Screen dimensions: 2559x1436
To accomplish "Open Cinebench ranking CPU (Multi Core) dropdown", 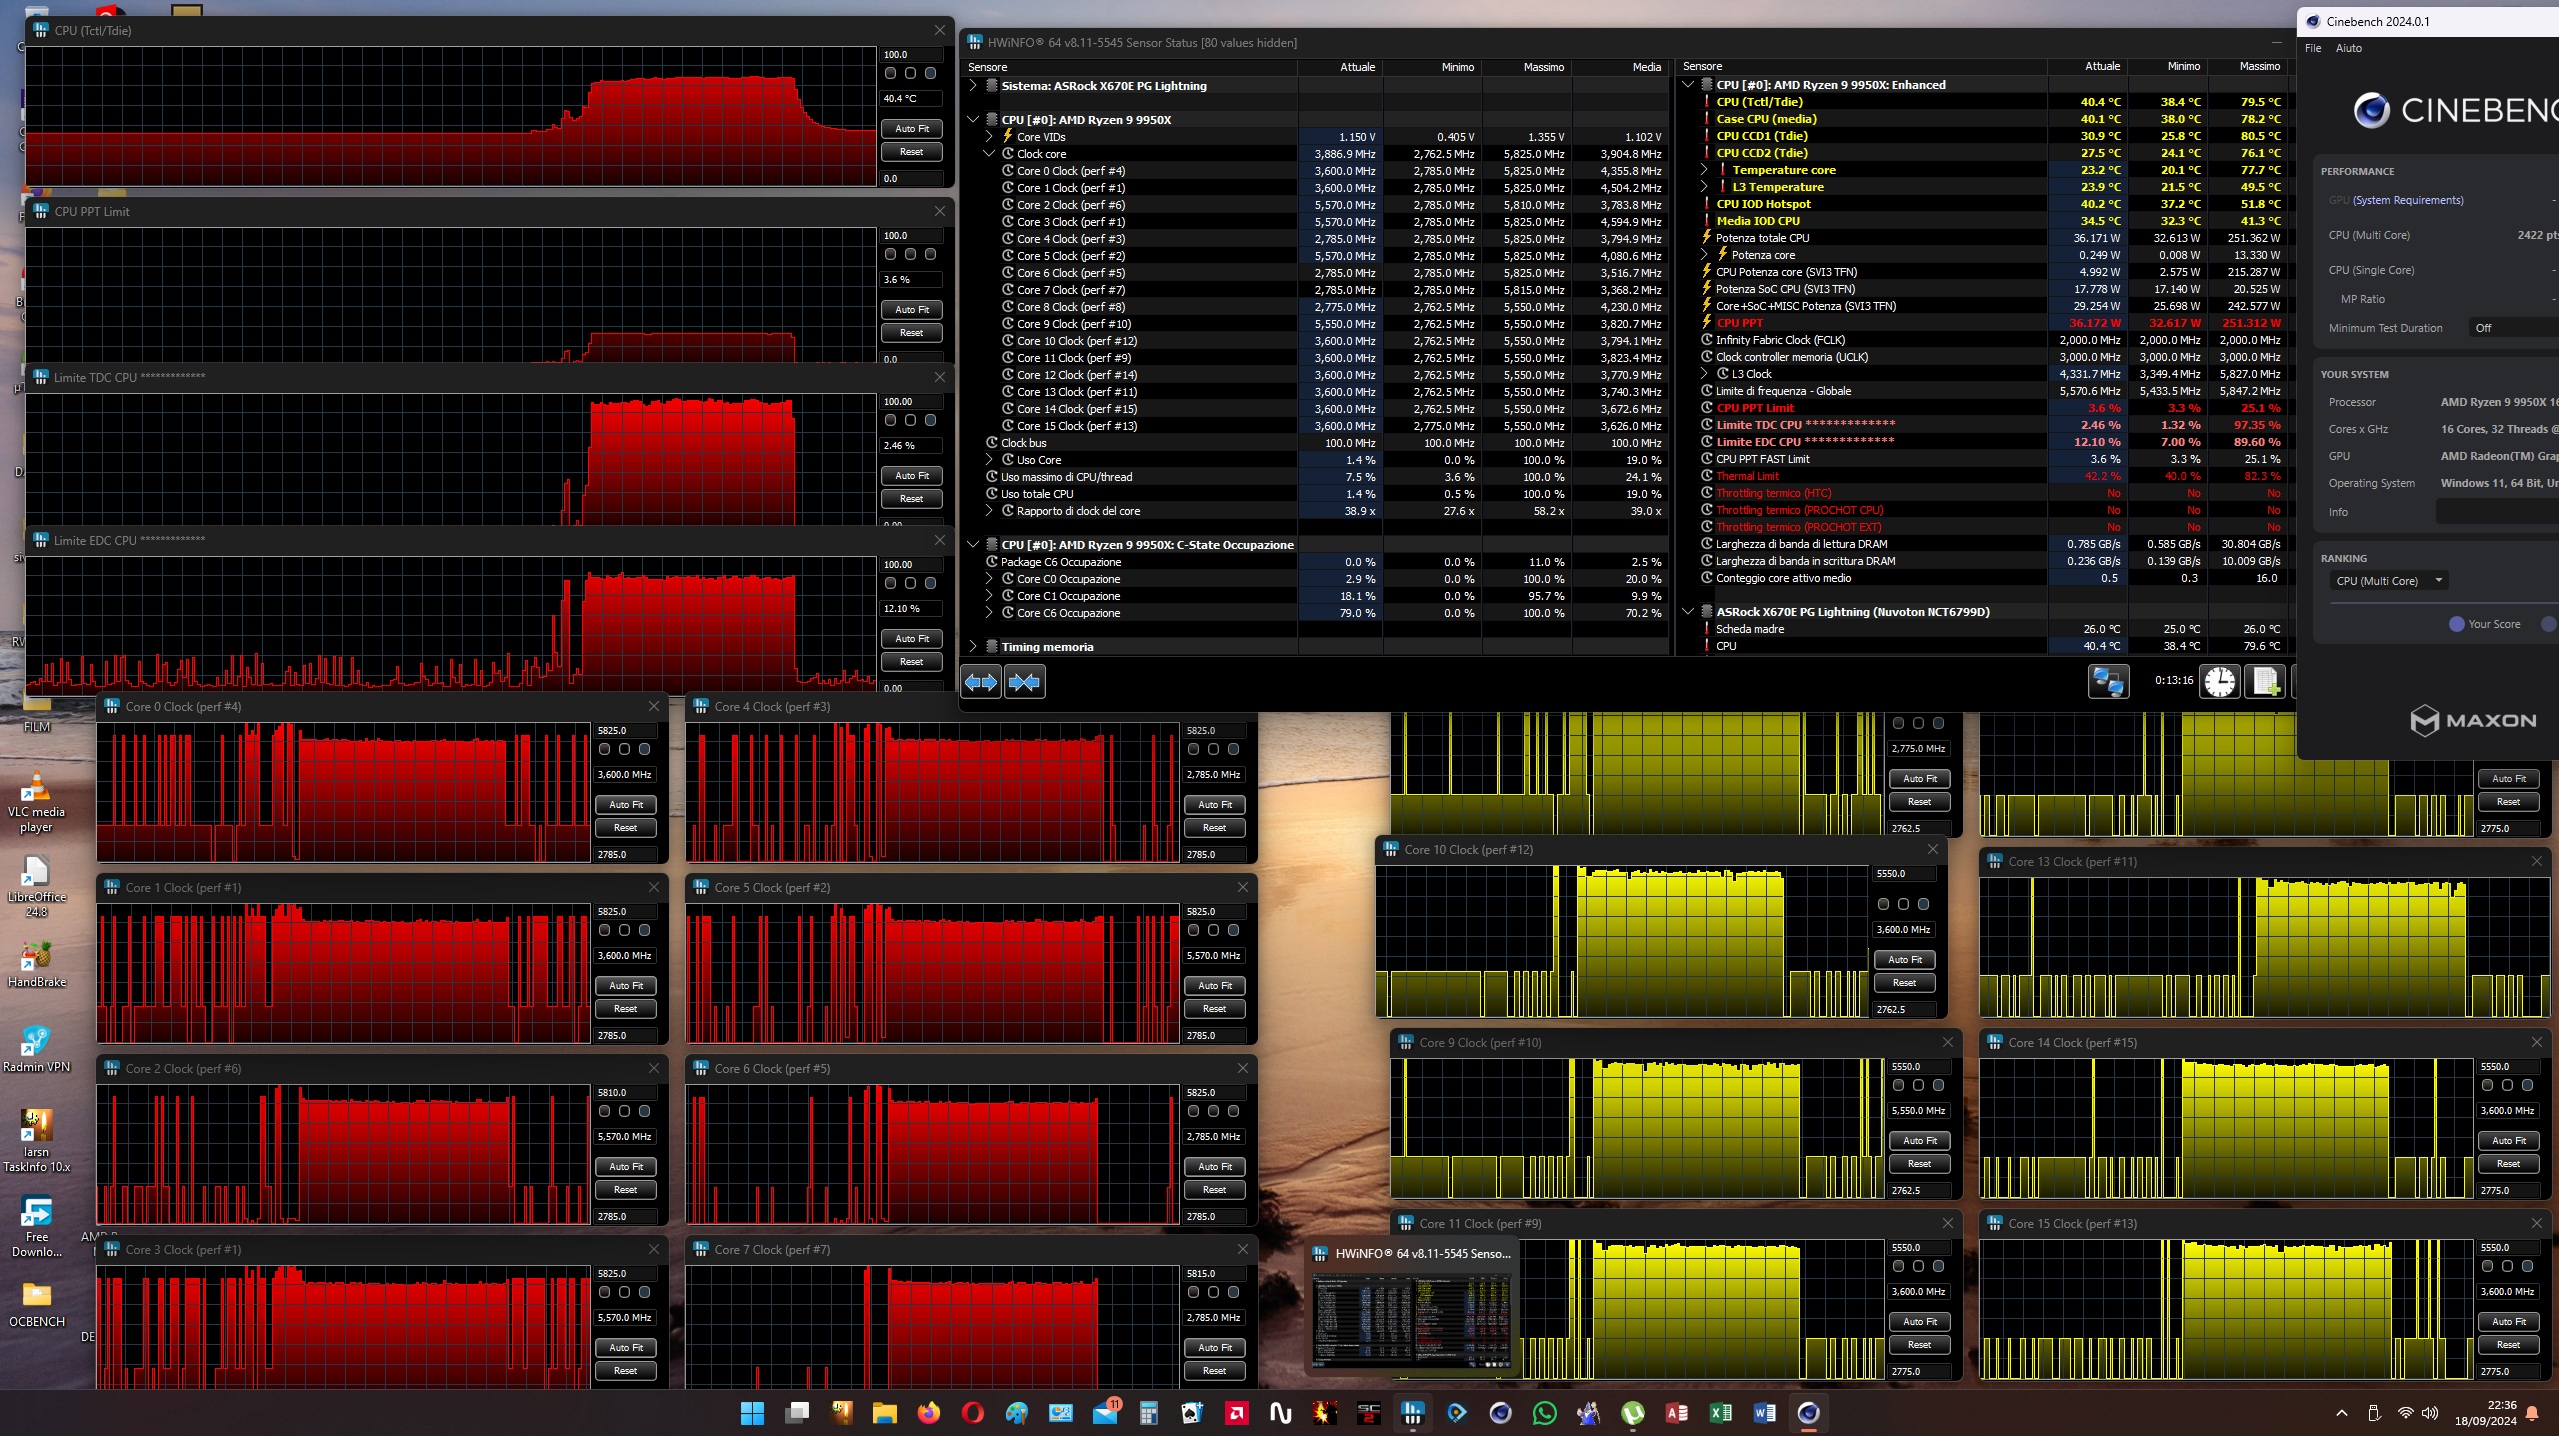I will (2389, 581).
